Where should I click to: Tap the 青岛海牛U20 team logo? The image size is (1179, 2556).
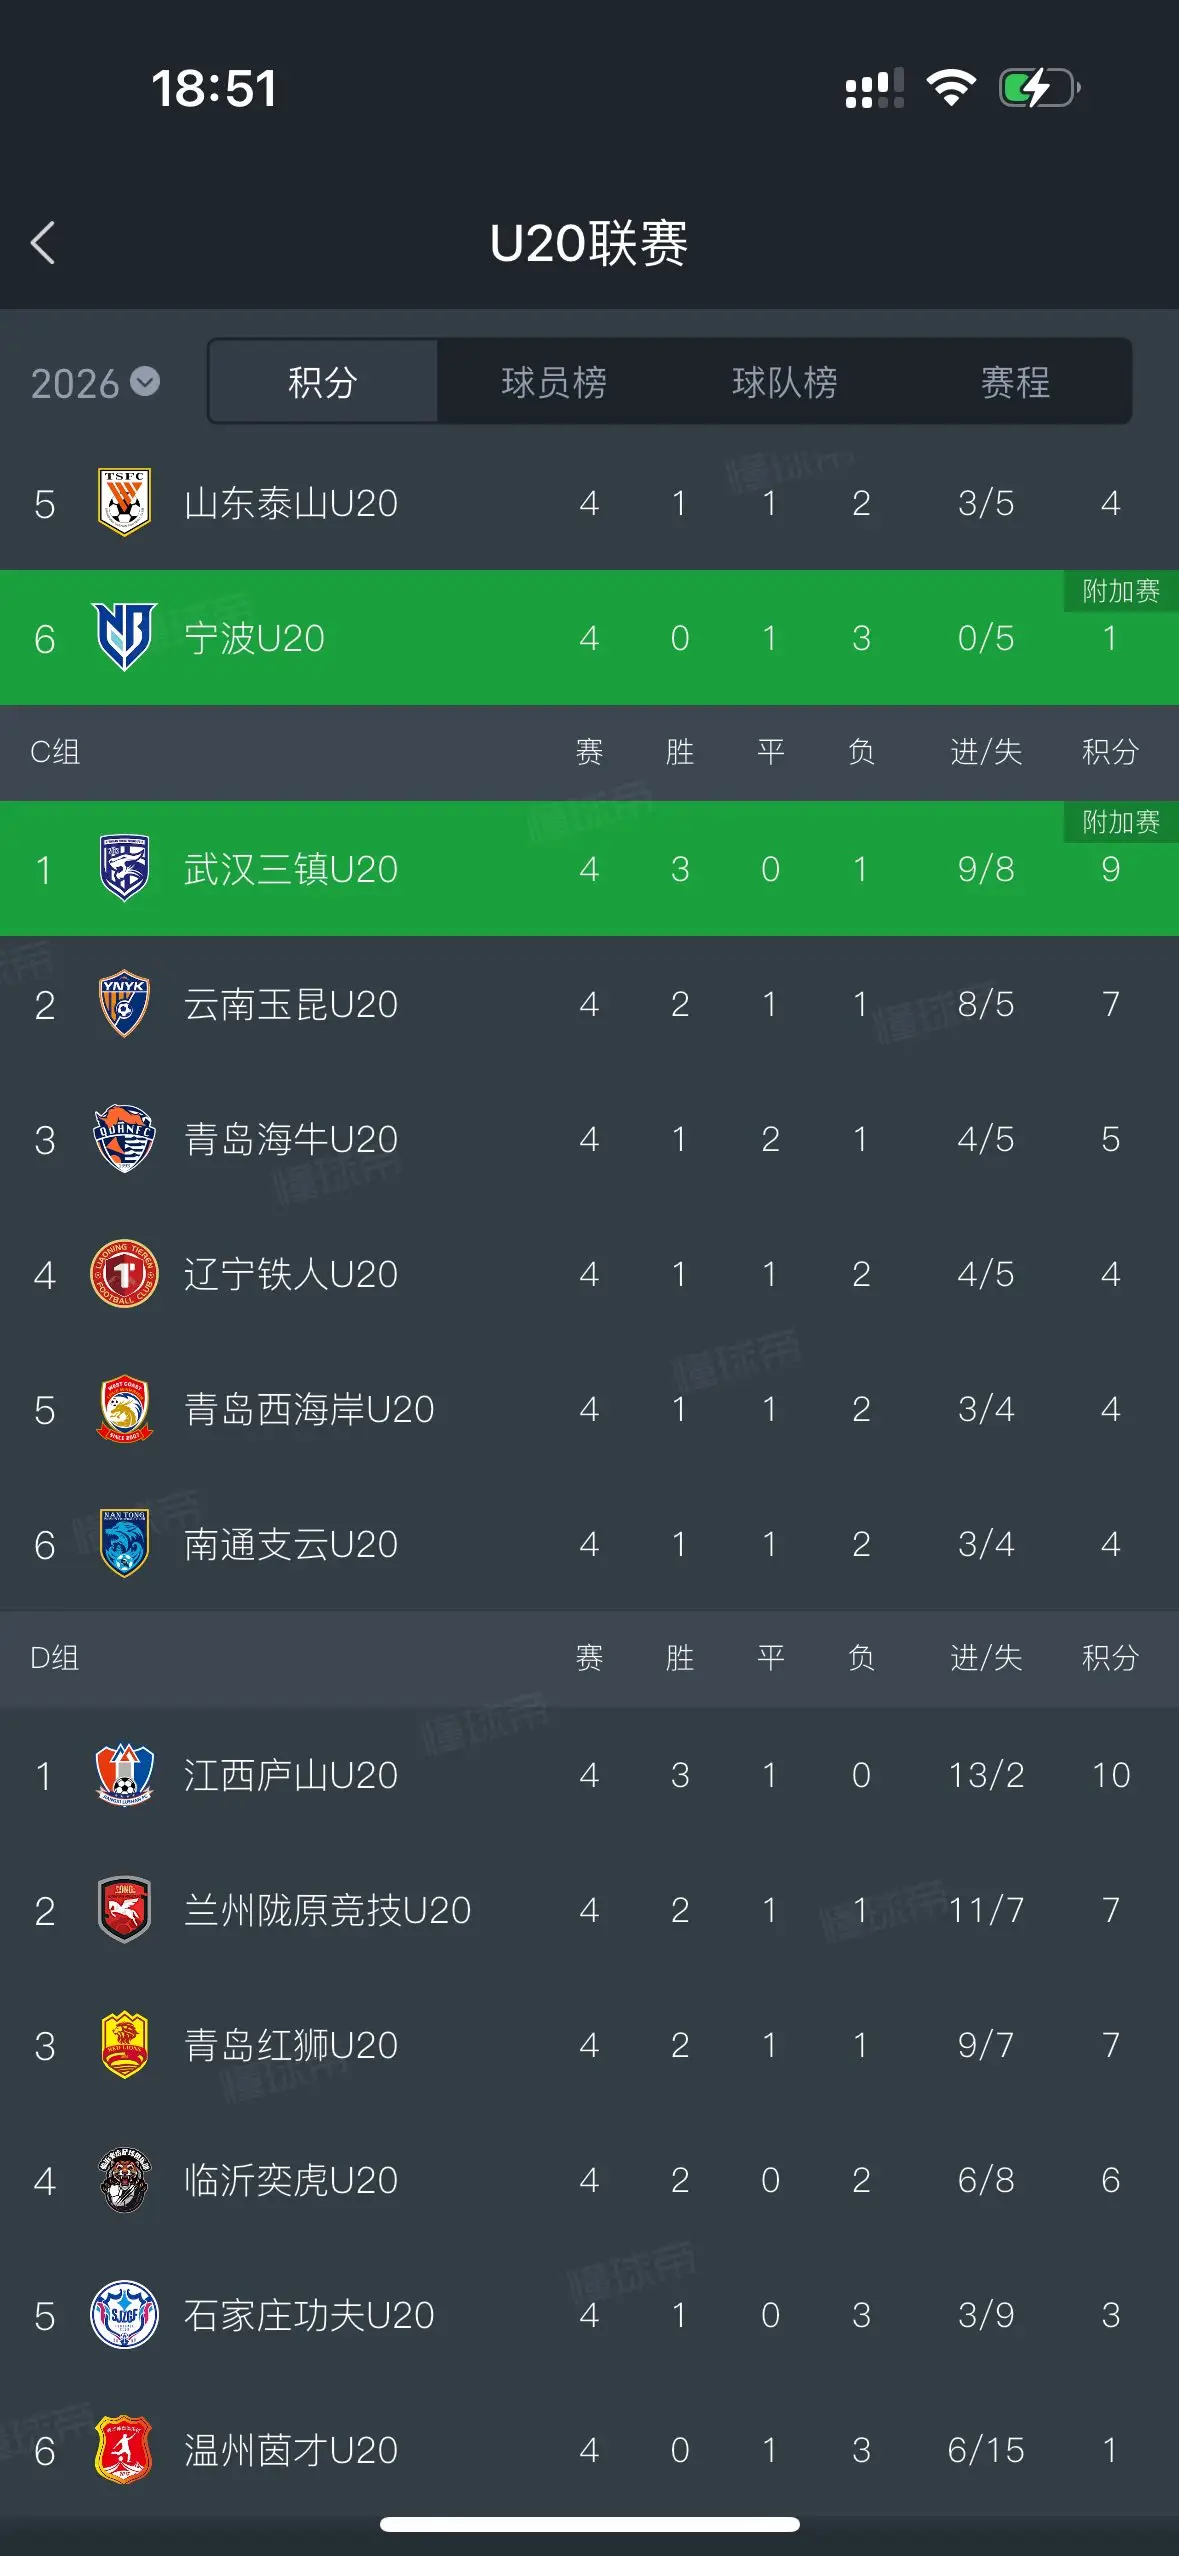pyautogui.click(x=124, y=1138)
